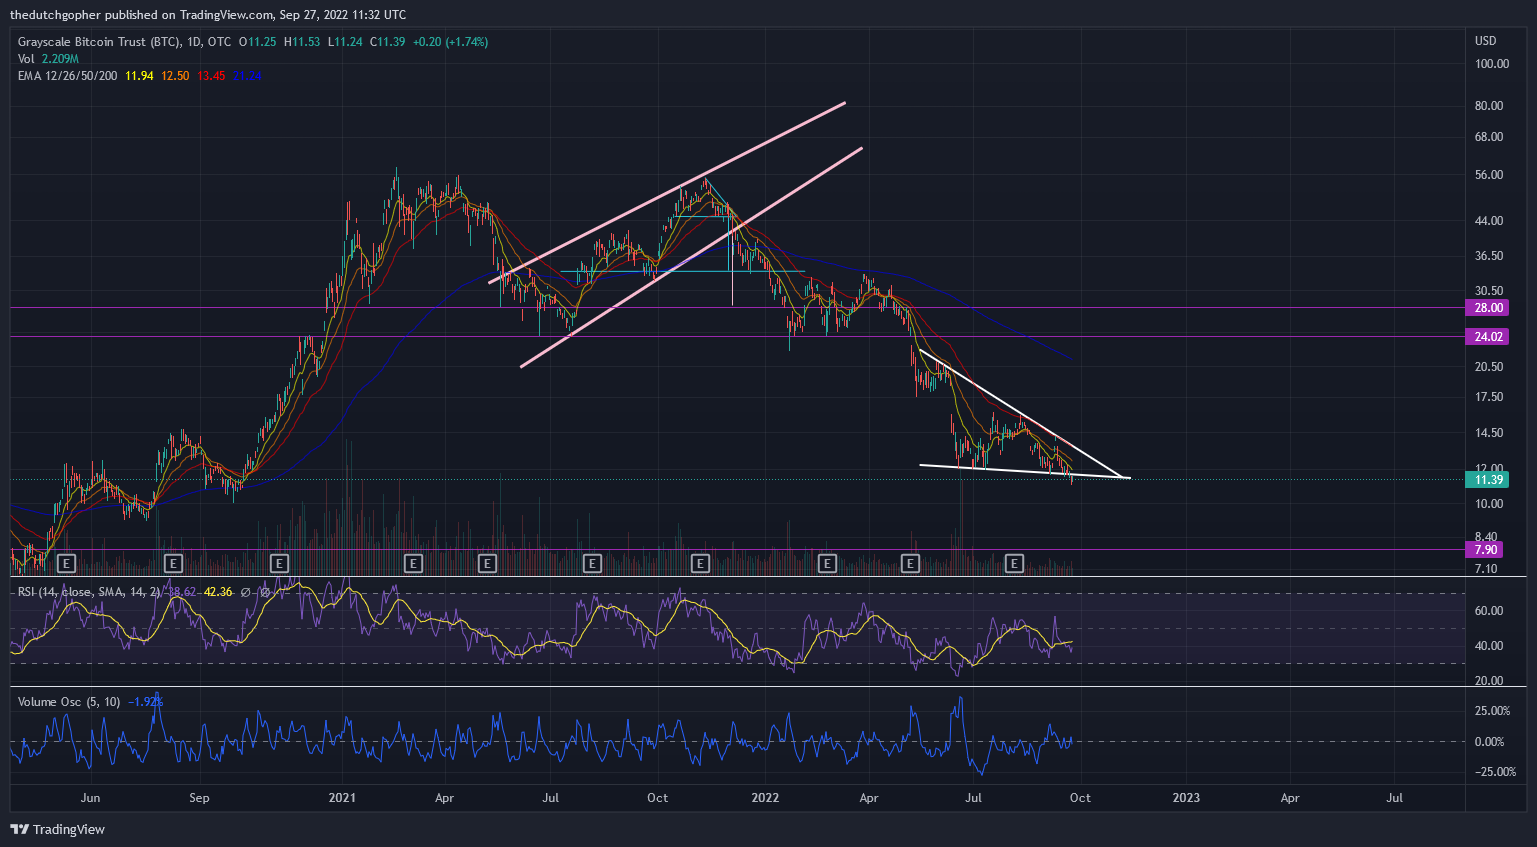
Task: Click the 56.00 price axis label
Action: pos(1489,175)
